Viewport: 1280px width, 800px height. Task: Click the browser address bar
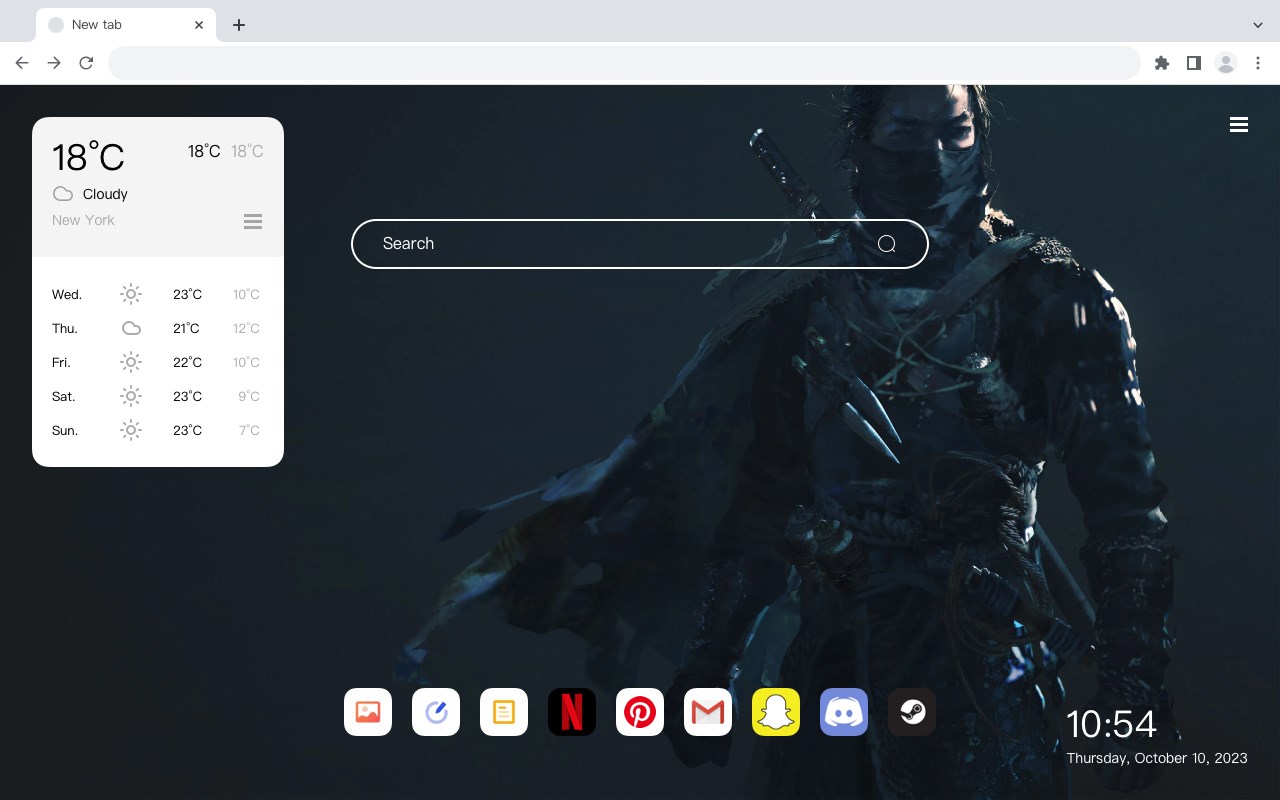tap(624, 63)
